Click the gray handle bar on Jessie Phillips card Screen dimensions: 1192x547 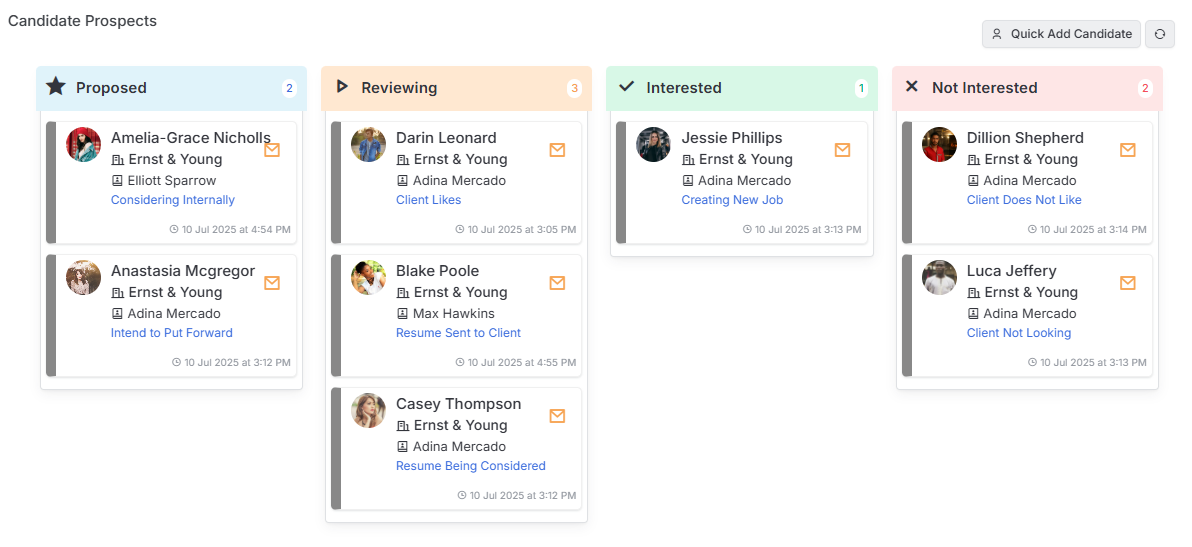[x=621, y=182]
